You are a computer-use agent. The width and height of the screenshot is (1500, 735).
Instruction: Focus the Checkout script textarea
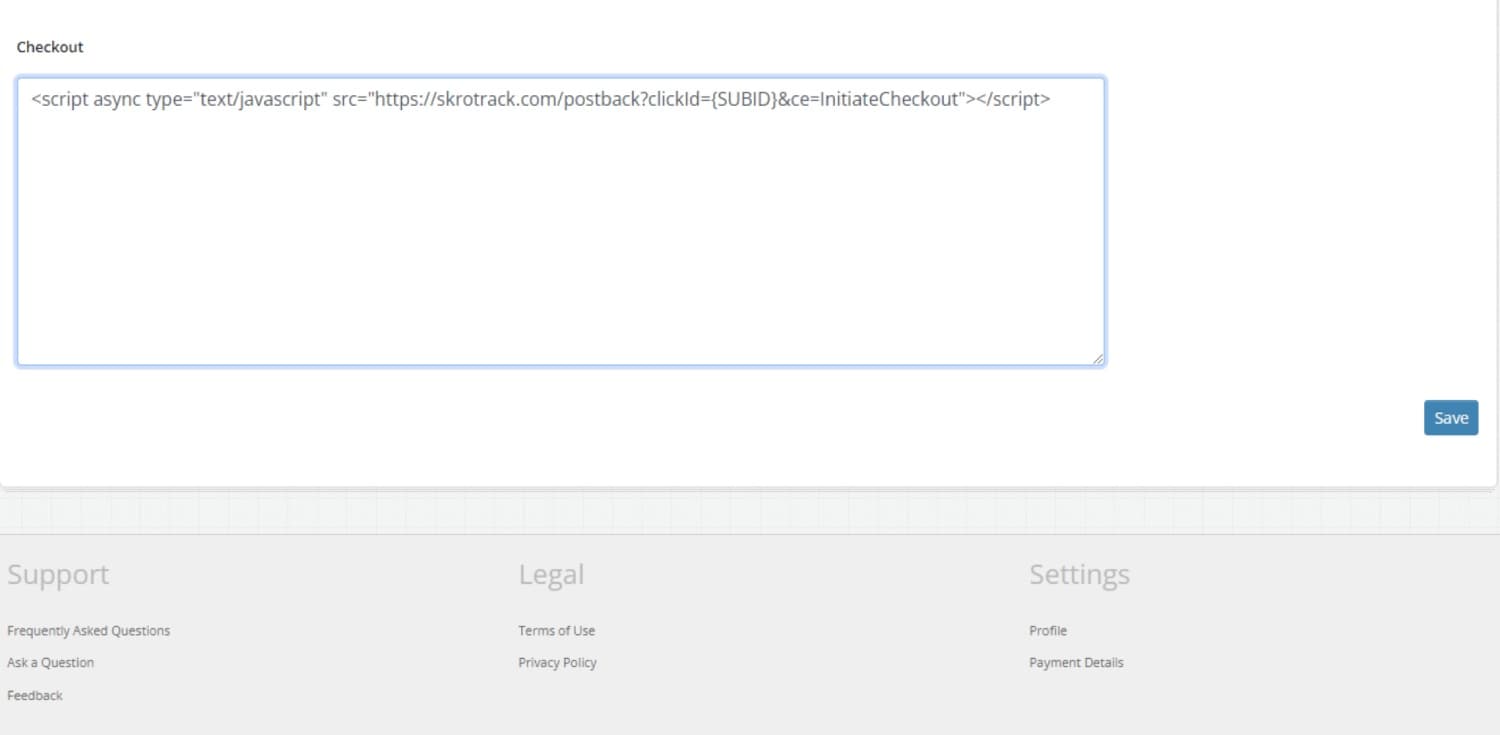(x=561, y=222)
